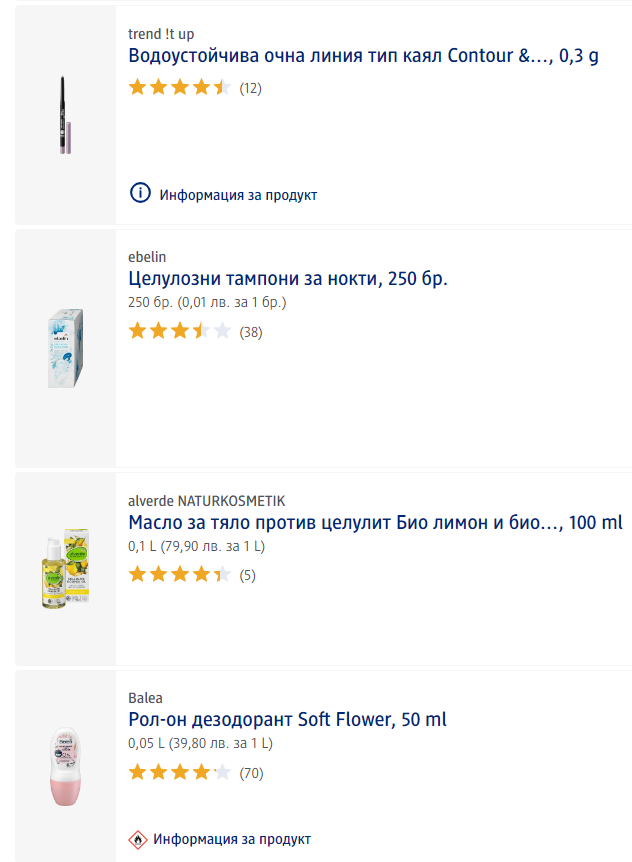Open Рол-он дезодорант Soft Flower link
The height and width of the screenshot is (862, 632).
click(x=288, y=719)
